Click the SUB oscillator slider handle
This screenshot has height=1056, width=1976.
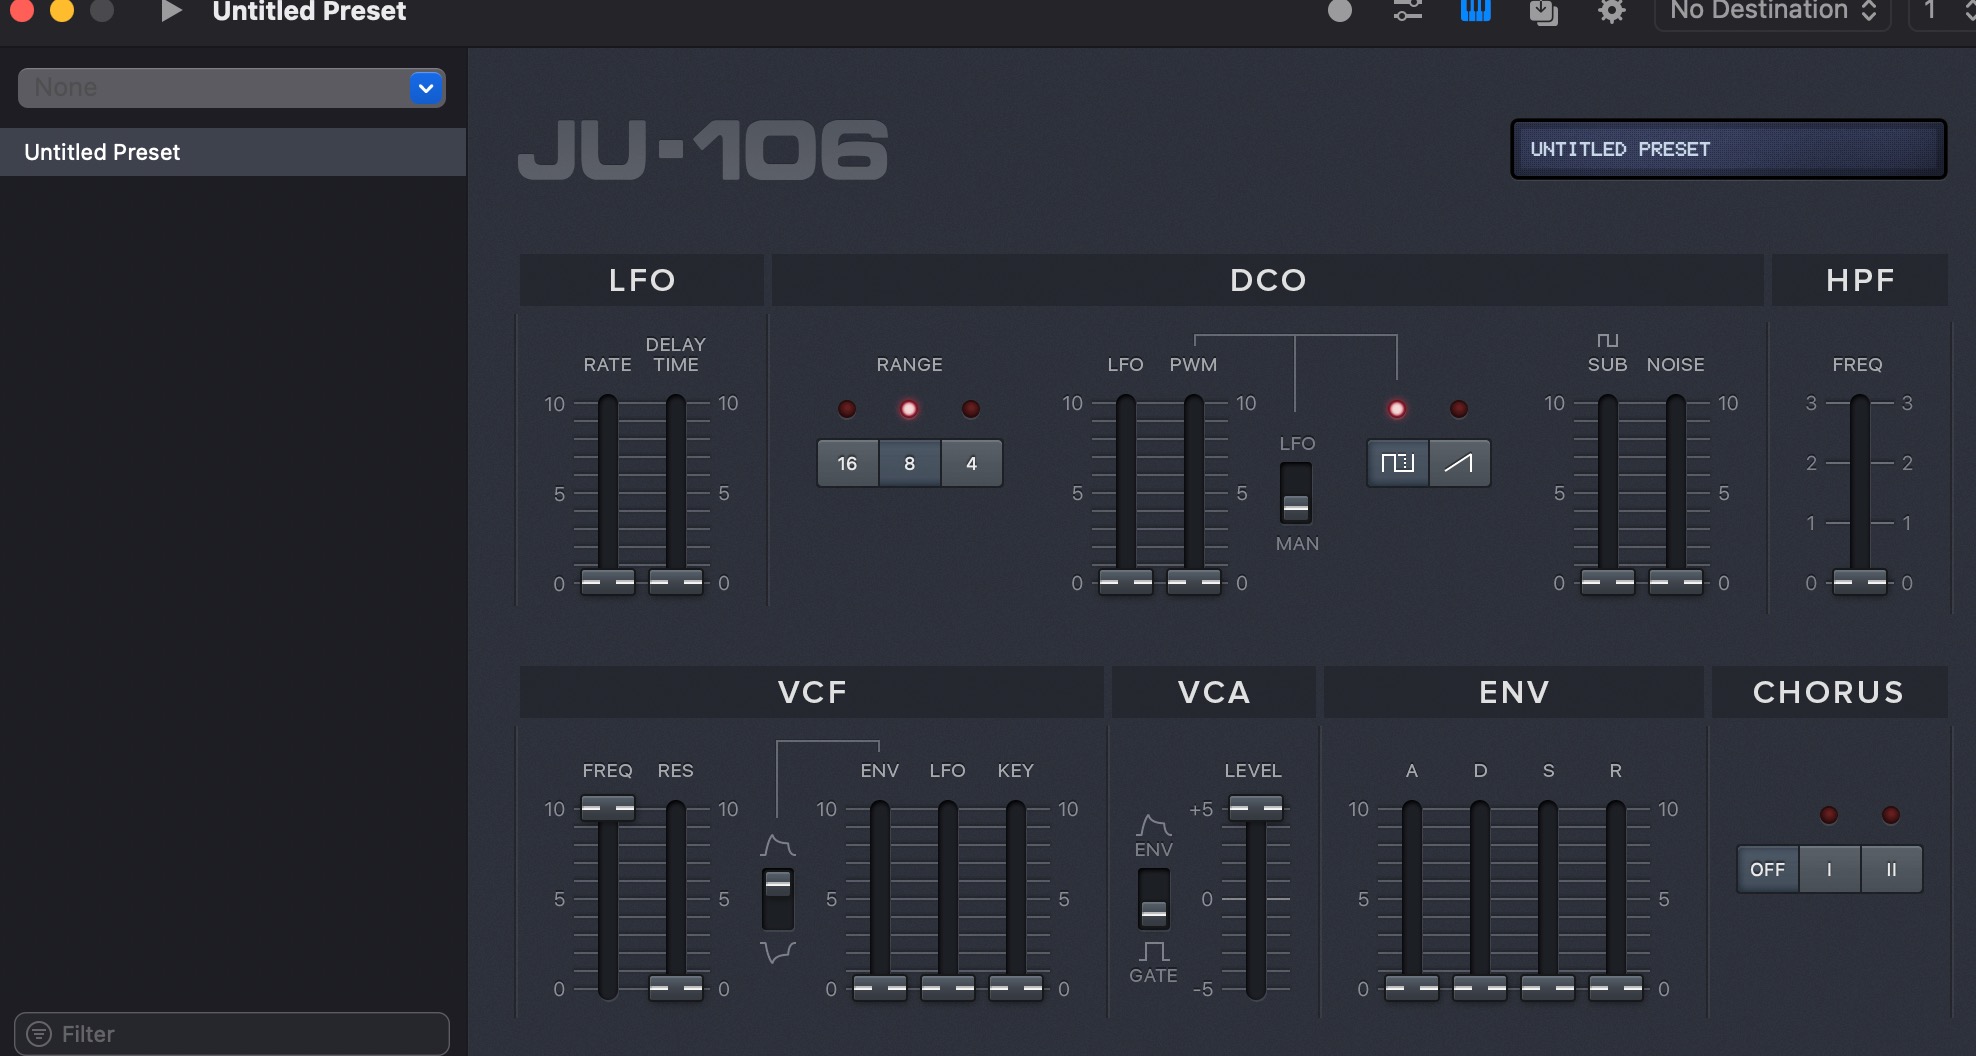pyautogui.click(x=1608, y=581)
